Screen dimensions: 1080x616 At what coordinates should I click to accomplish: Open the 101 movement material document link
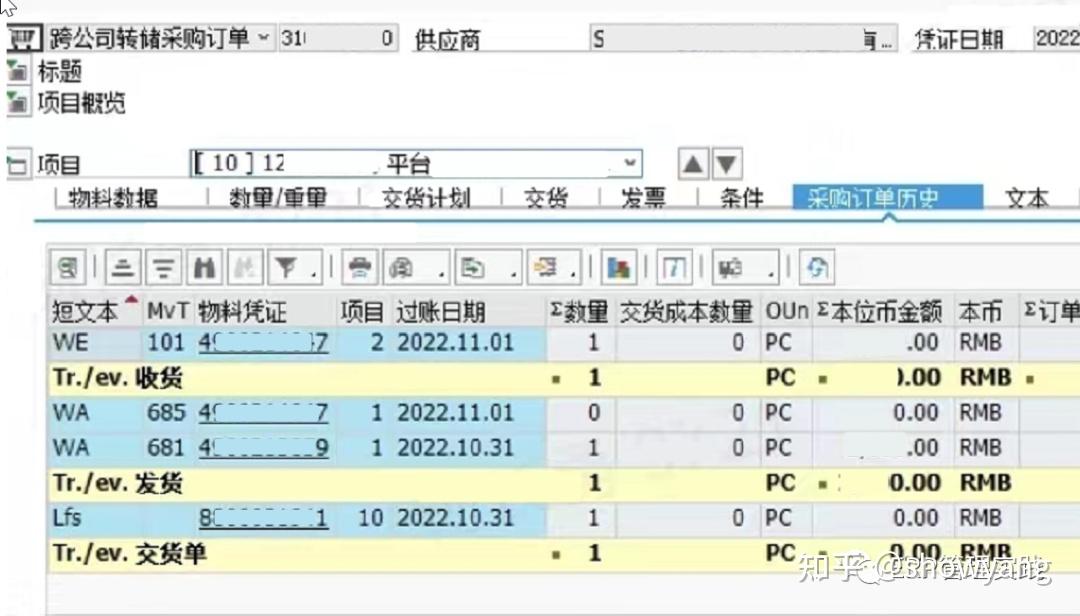(262, 342)
